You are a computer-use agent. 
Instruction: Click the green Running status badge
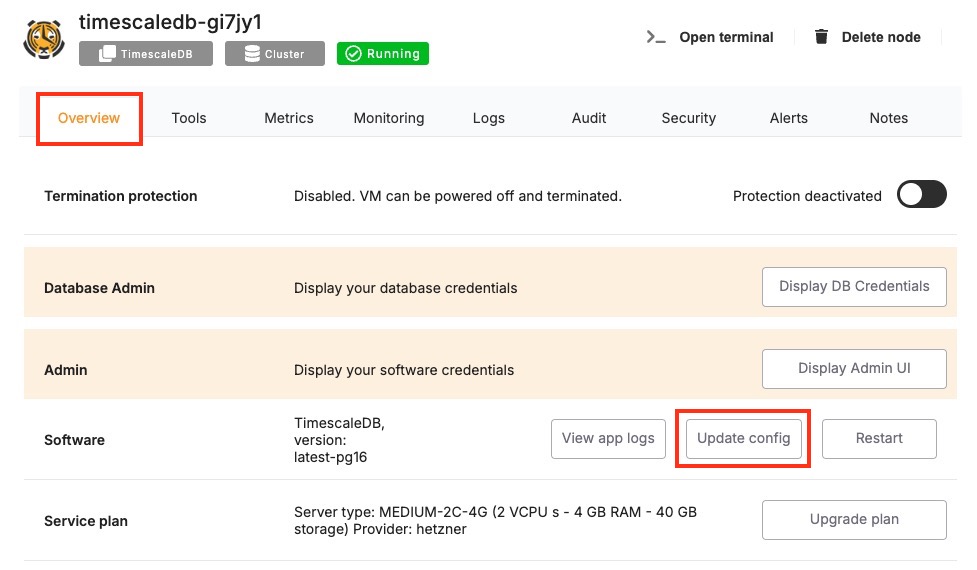(x=383, y=54)
